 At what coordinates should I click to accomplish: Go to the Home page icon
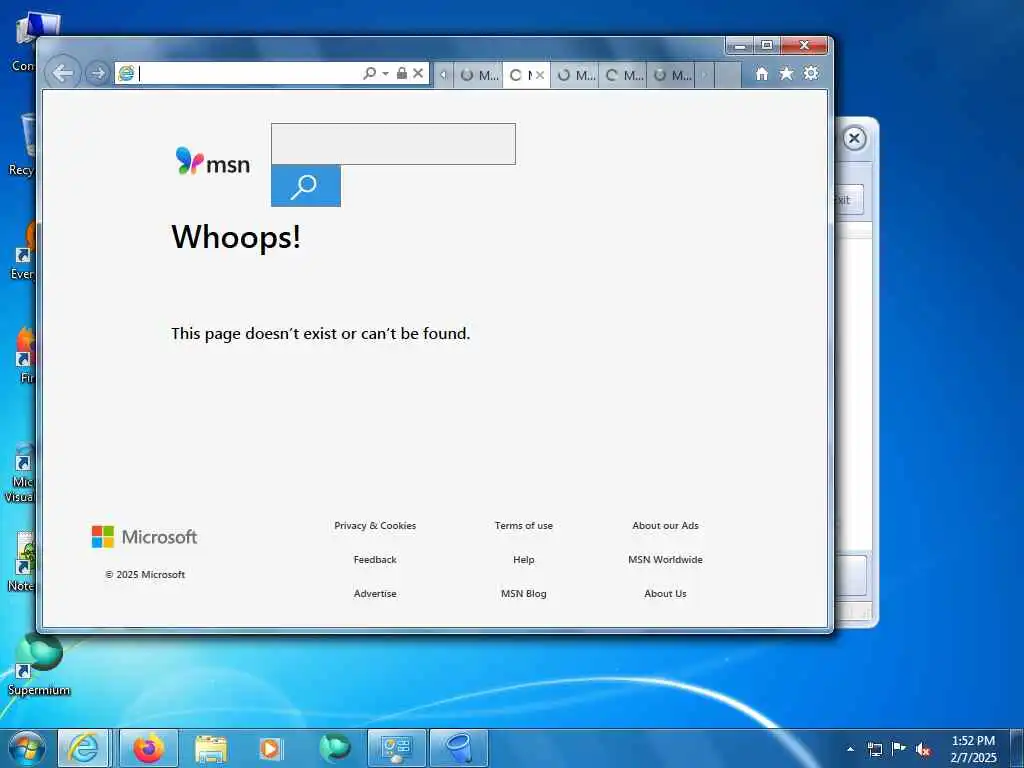click(761, 74)
